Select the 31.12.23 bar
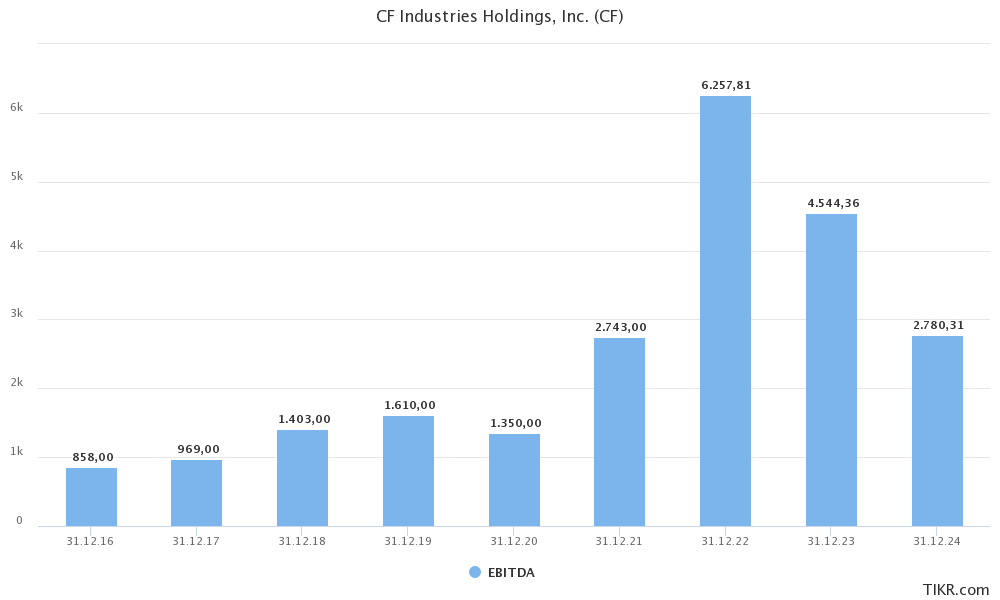 [831, 370]
